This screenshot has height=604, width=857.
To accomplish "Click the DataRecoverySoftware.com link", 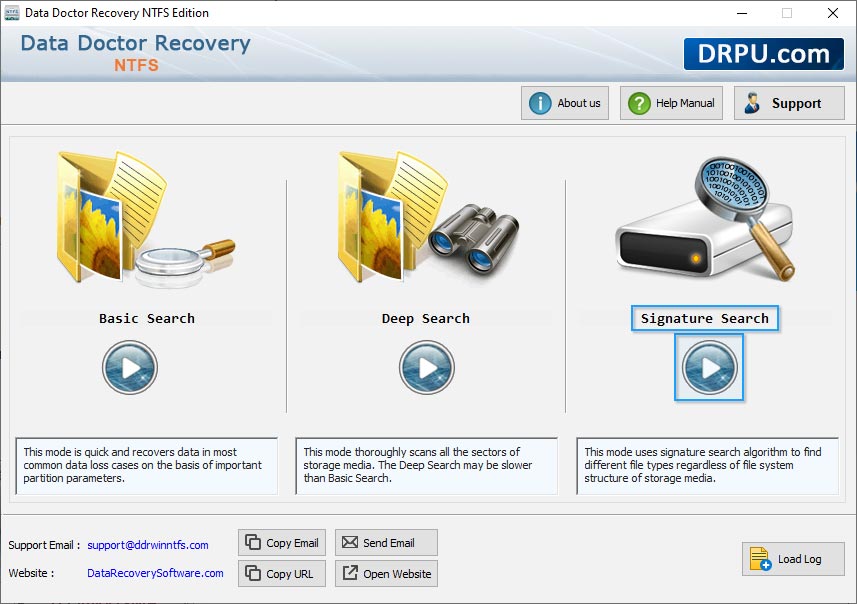I will [x=155, y=573].
